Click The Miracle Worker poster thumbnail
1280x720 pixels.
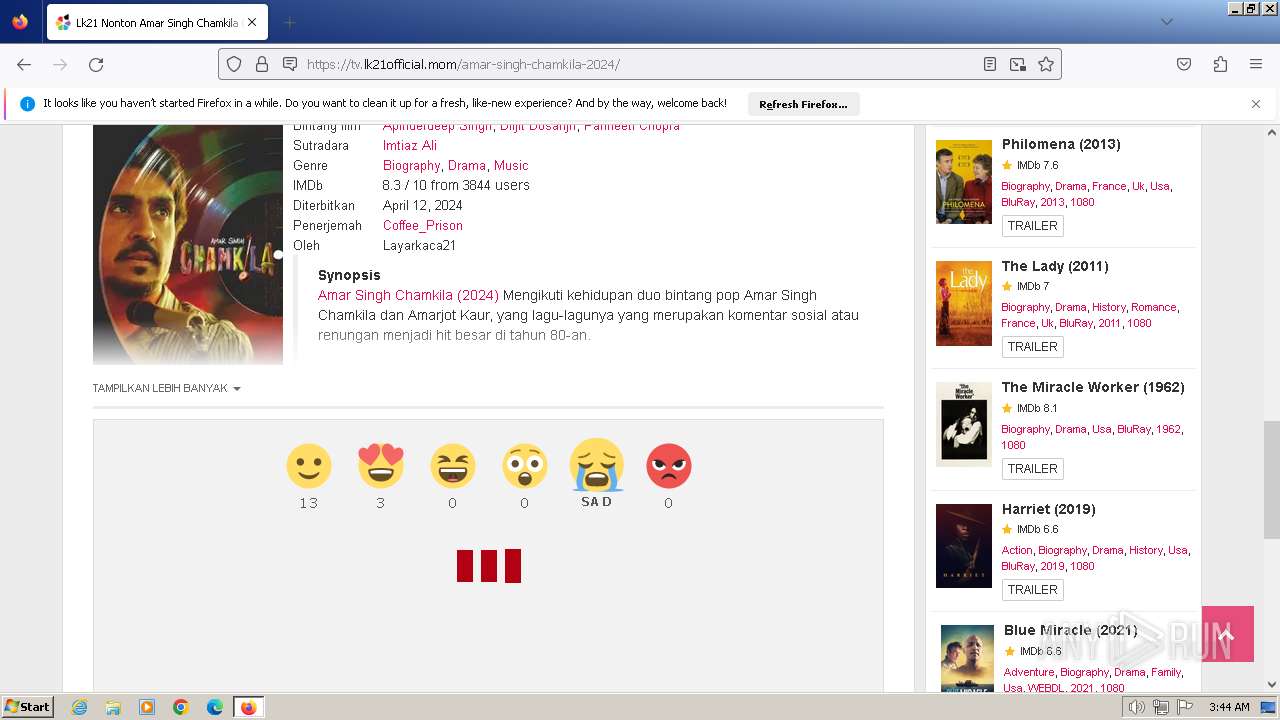(x=964, y=424)
